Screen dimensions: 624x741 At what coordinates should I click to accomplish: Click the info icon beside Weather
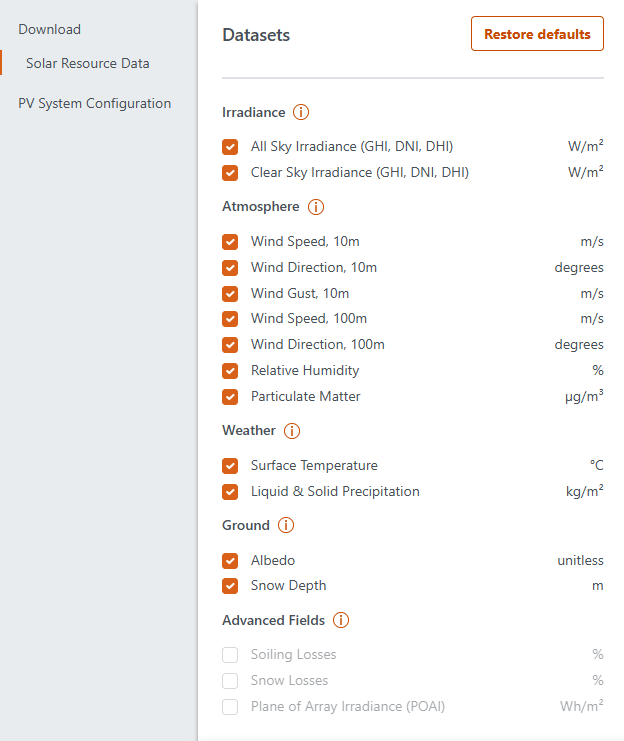[x=292, y=431]
